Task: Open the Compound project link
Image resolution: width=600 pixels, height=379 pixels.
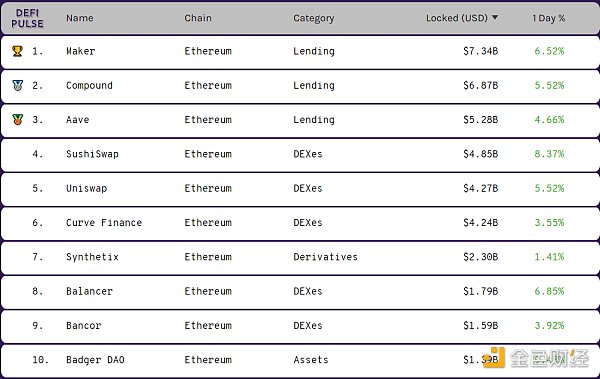Action: (89, 85)
